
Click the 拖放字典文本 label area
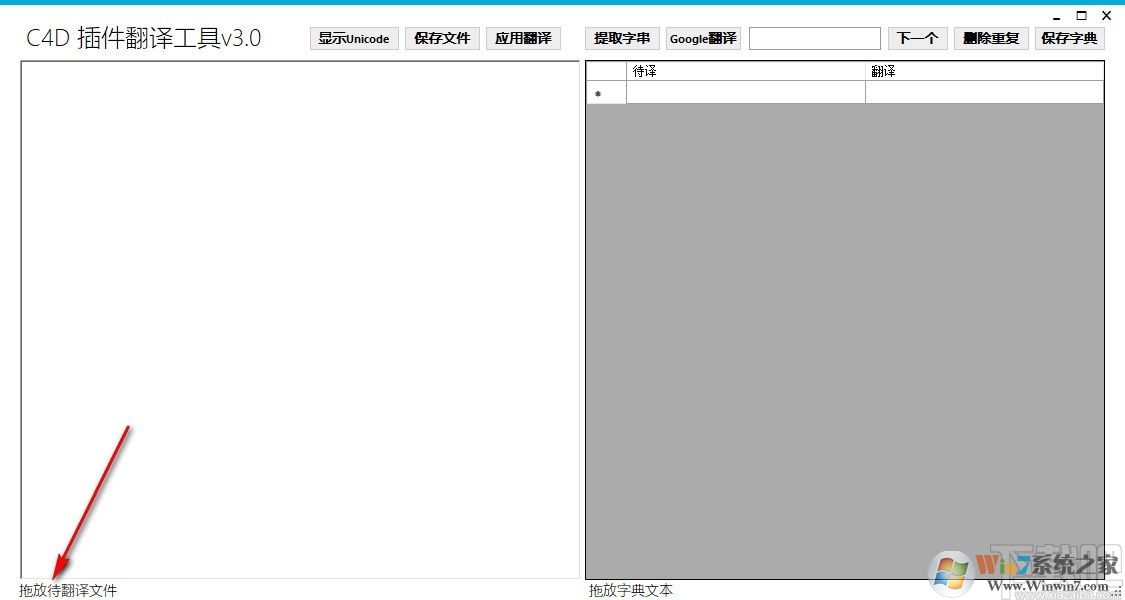(x=630, y=590)
